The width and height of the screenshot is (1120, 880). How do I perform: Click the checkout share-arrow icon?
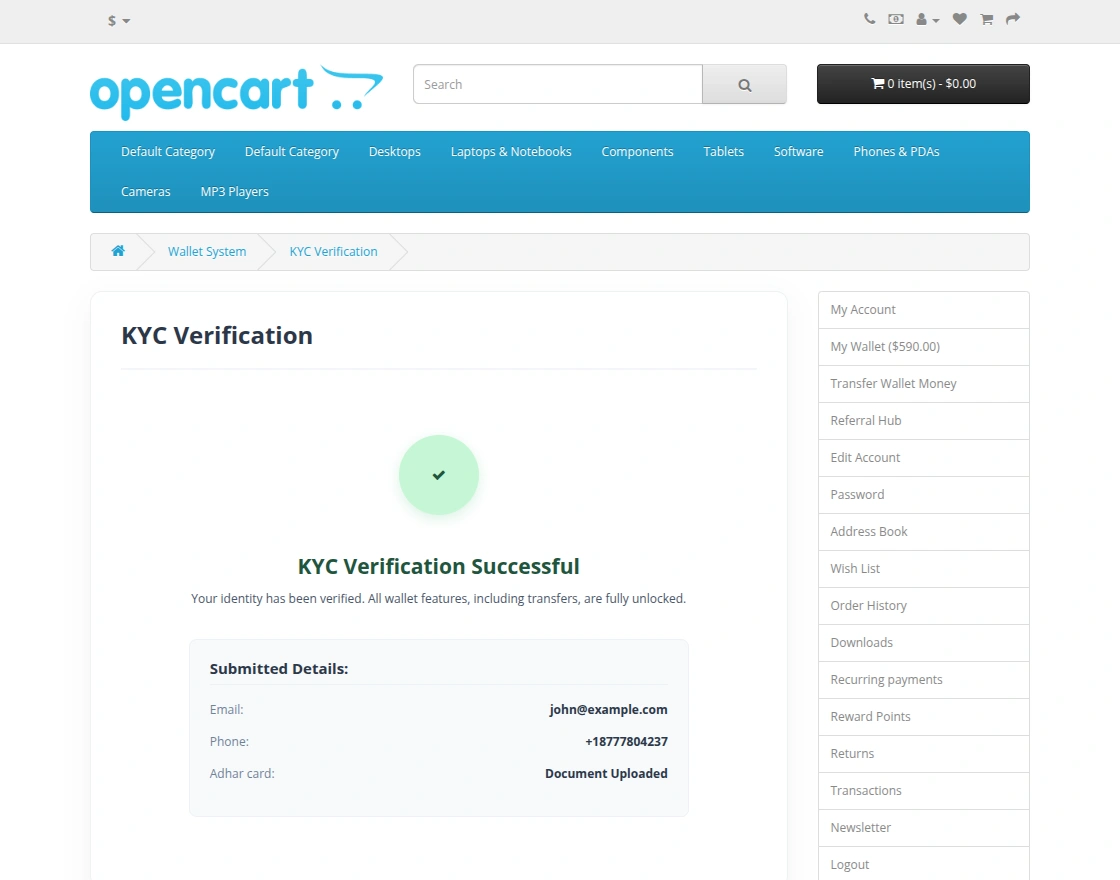coord(1013,19)
